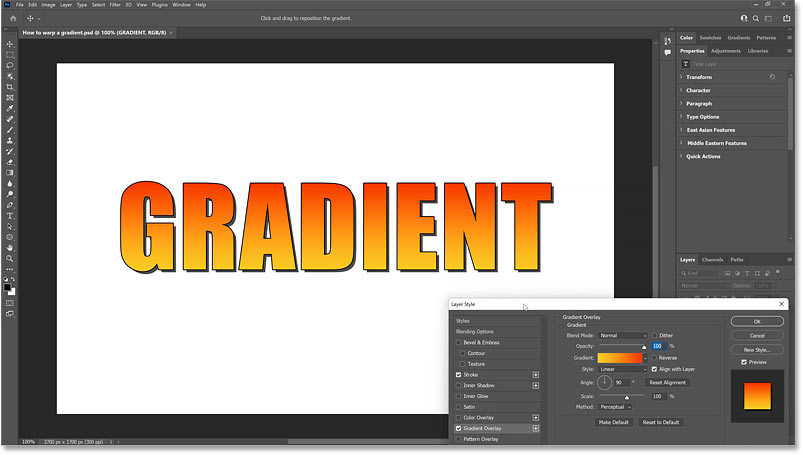Screen dimensions: 803x455
Task: Click Cancel in Layer Style dialog
Action: click(x=757, y=336)
